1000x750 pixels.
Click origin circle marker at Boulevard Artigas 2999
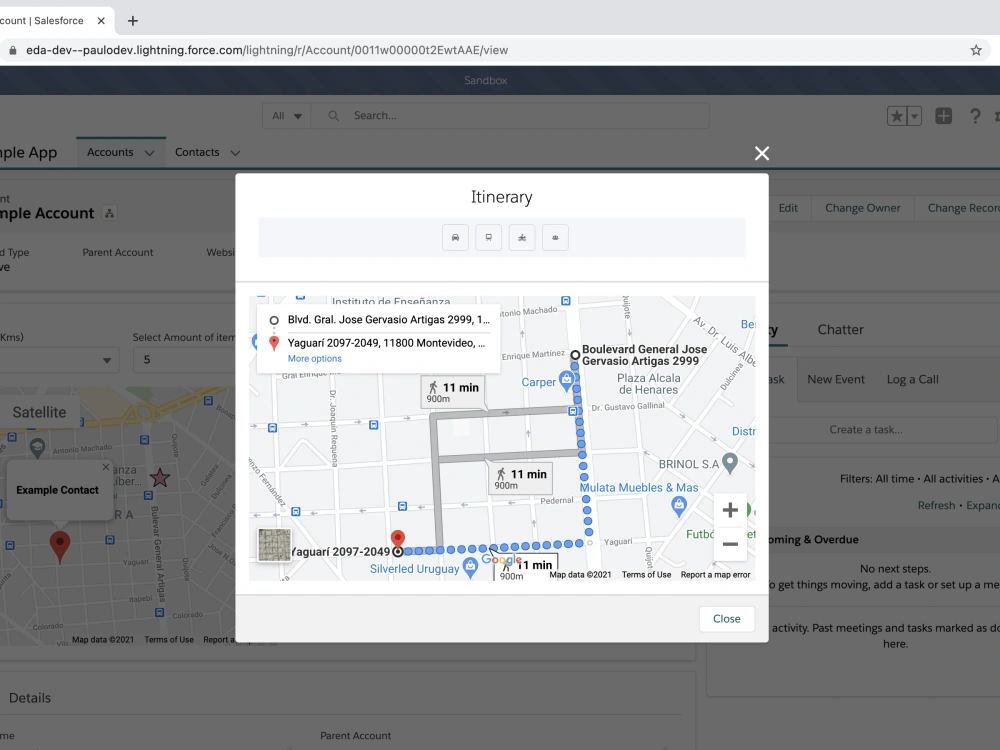(x=575, y=355)
